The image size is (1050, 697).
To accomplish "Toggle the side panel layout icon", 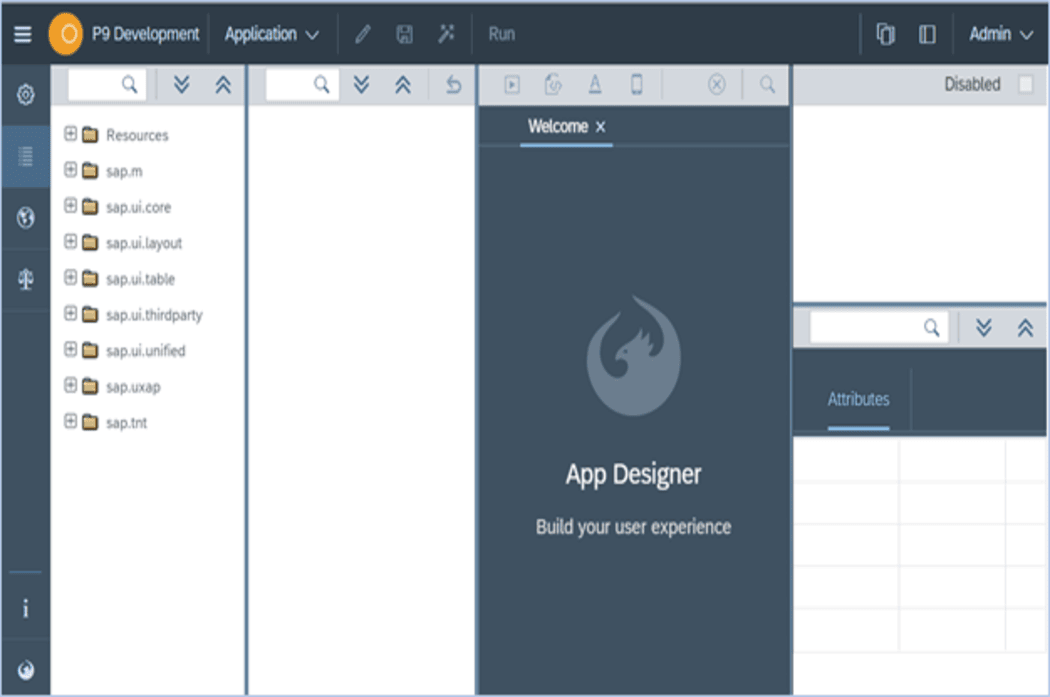I will click(x=927, y=34).
